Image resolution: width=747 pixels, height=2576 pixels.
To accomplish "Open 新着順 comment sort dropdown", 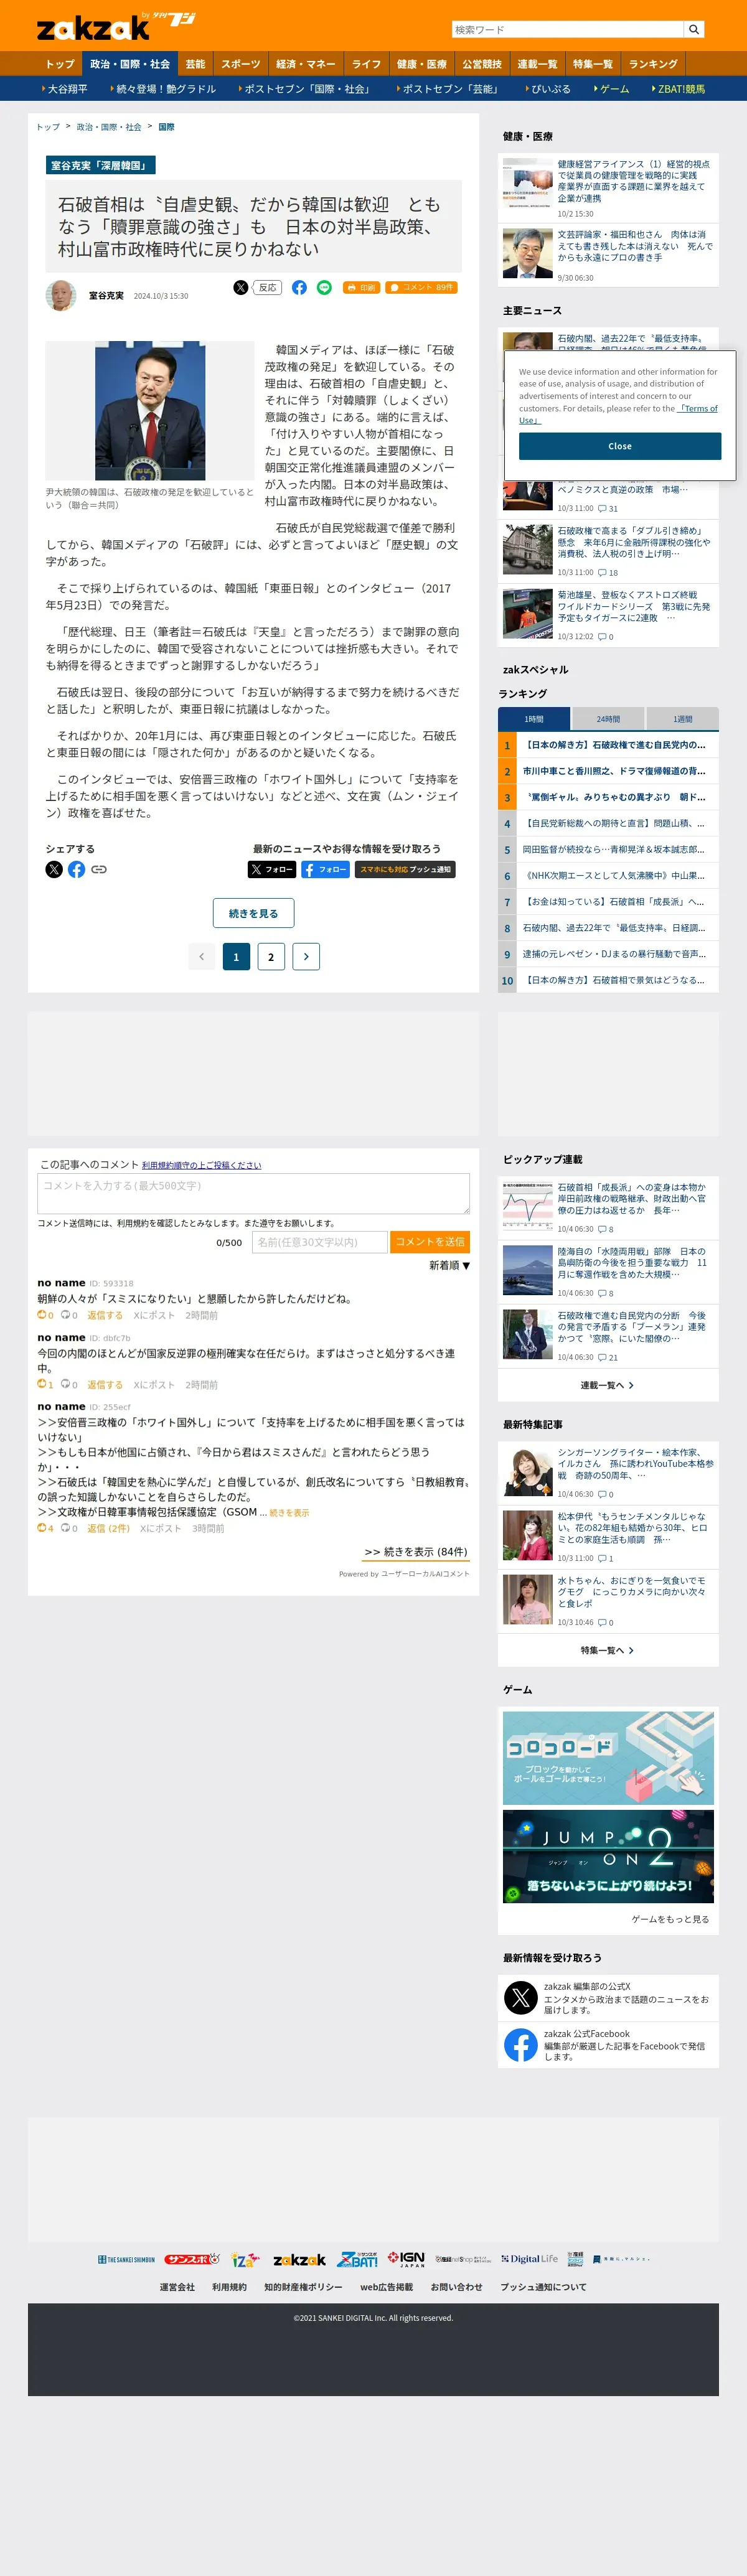I will click(449, 1265).
